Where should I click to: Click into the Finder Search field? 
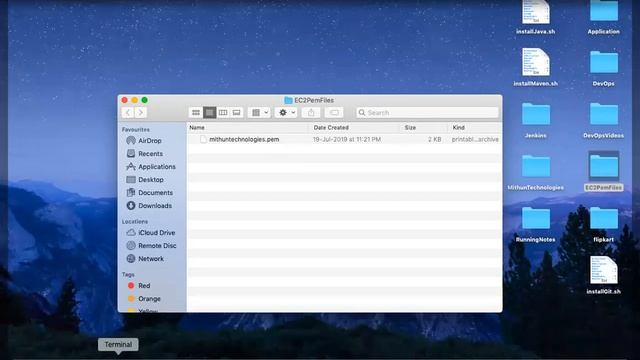(427, 113)
